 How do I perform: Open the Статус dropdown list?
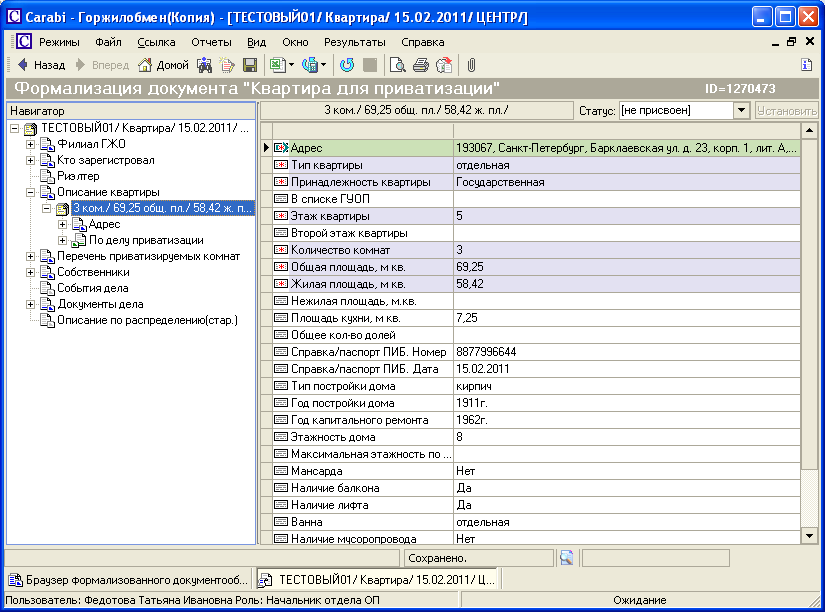[741, 111]
